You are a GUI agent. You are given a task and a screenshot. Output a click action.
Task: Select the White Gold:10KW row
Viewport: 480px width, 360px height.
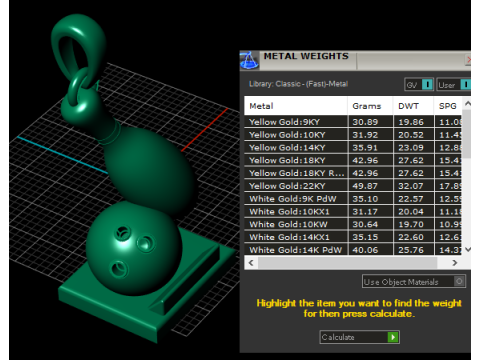[x=353, y=224]
